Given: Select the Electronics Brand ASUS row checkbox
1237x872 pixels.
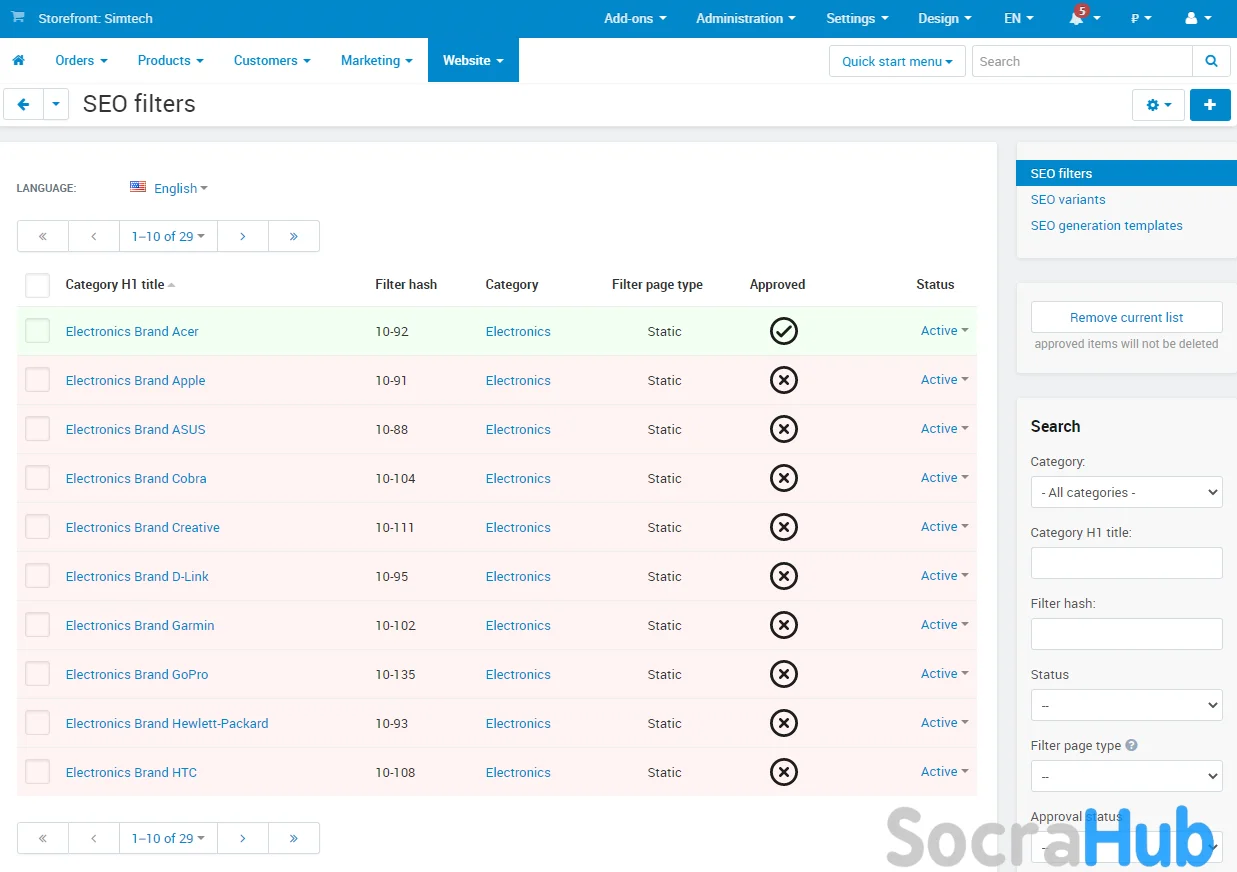Looking at the screenshot, I should pos(37,429).
